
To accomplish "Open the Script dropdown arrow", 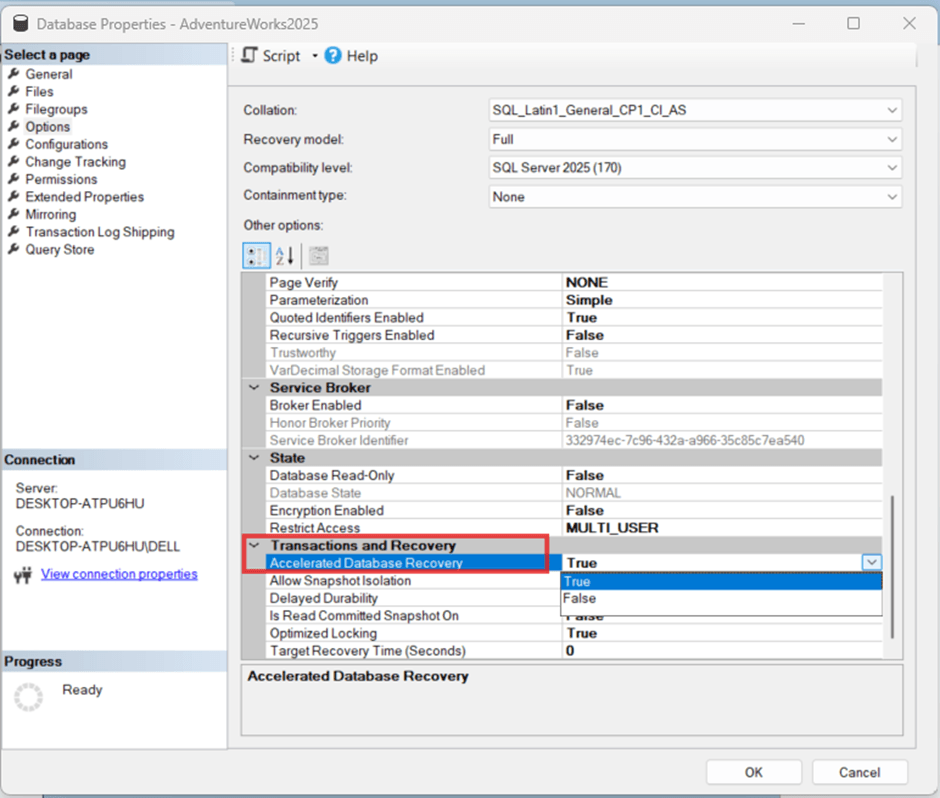I will tap(314, 56).
